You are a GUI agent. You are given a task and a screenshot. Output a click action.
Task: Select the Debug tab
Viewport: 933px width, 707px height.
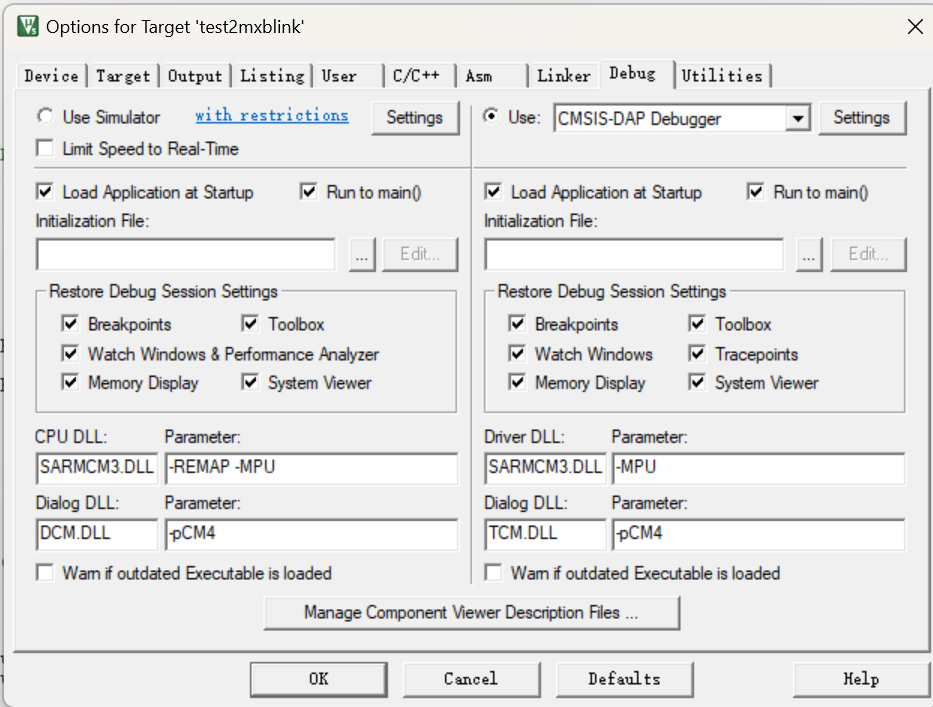pyautogui.click(x=637, y=74)
